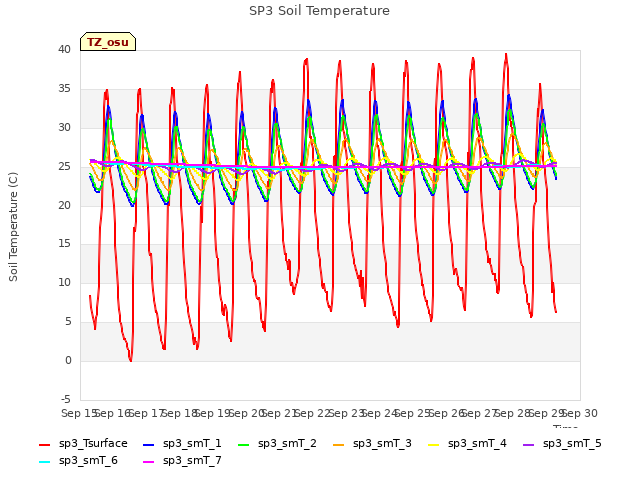Viewport: 640px width, 480px height.
Task: Click the Soil Temperature (C) axis label
Action: click(13, 227)
